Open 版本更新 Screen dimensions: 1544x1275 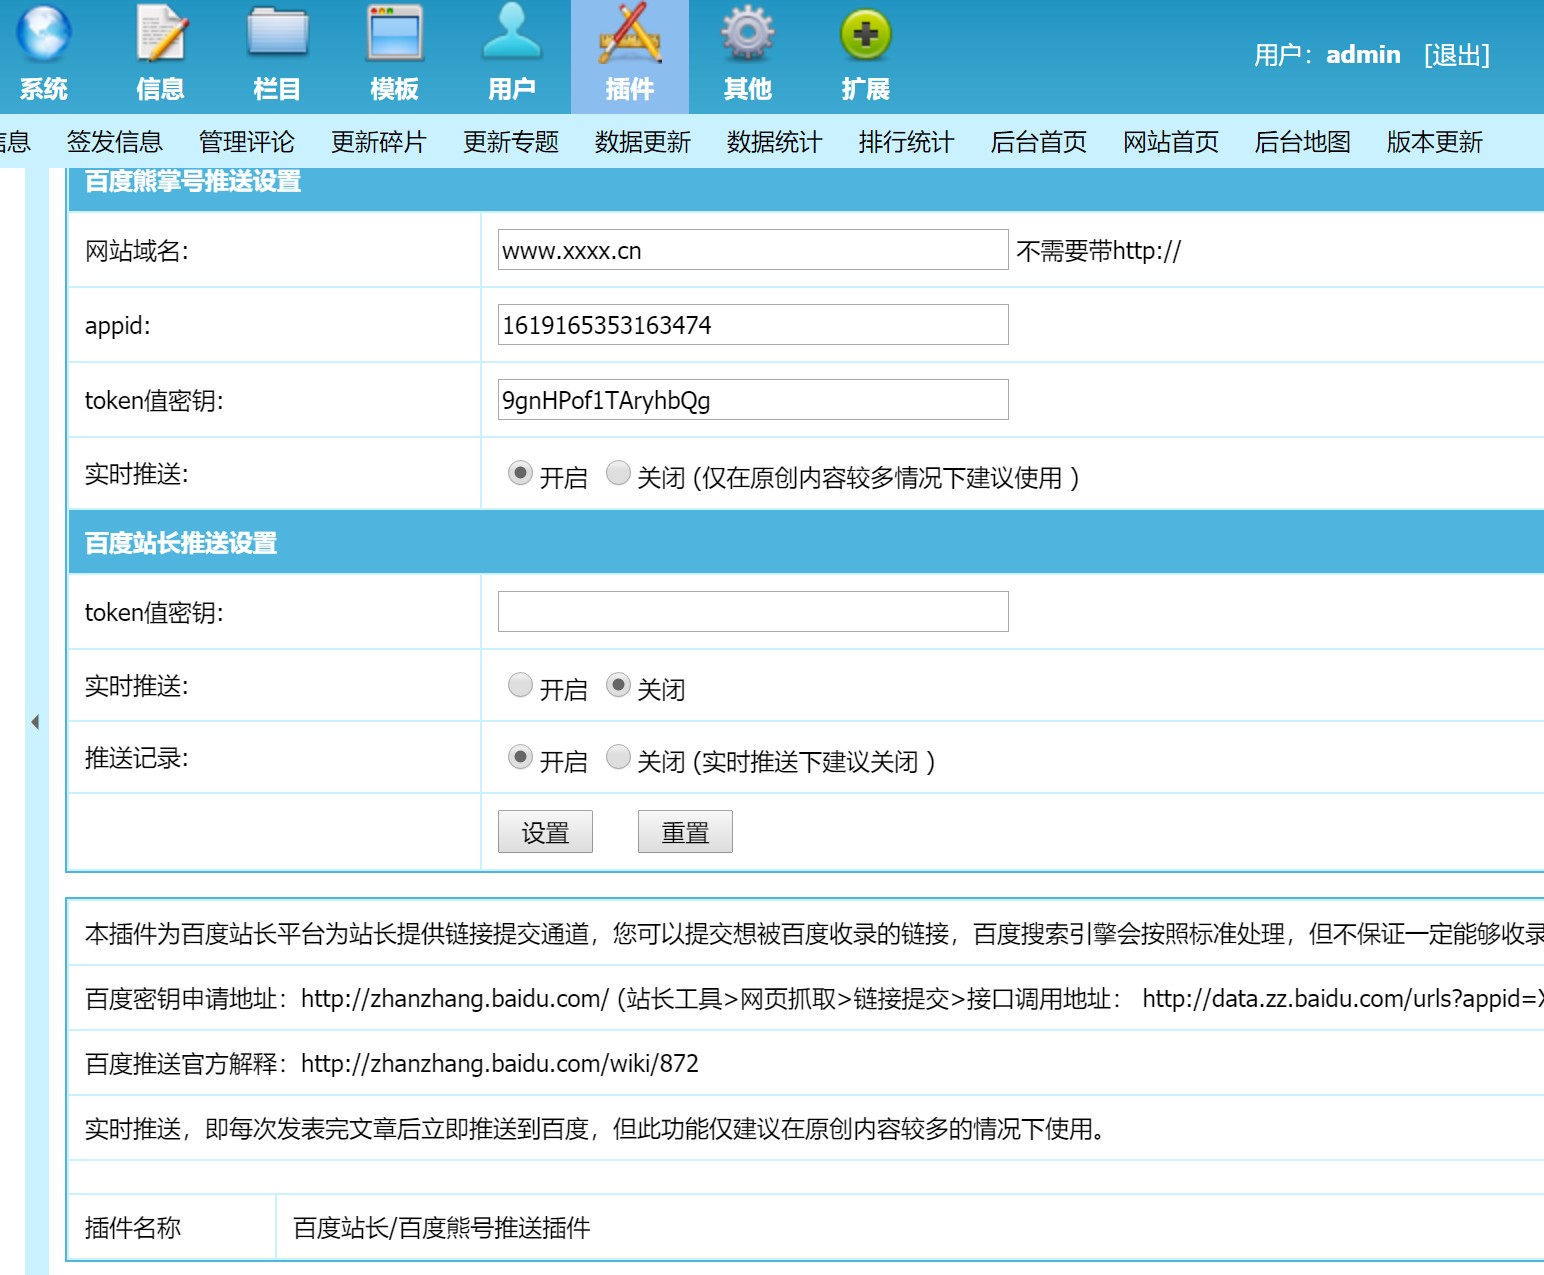click(x=1435, y=142)
